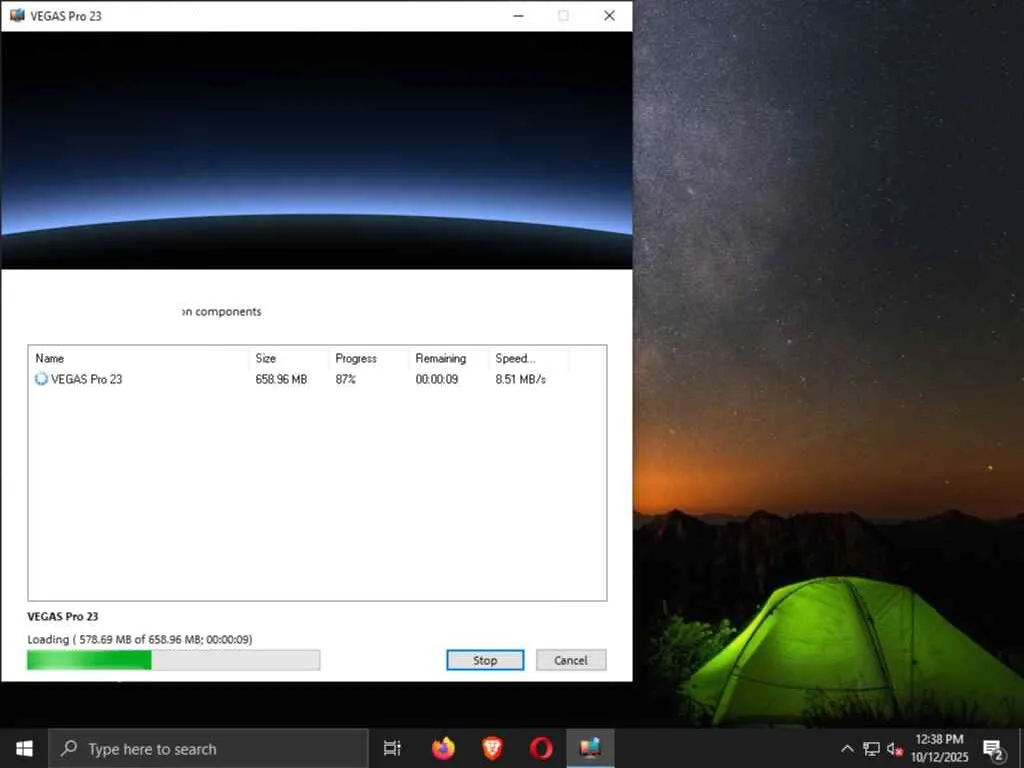
Task: Click the VEGAS Pro 23 title bar icon
Action: tap(16, 15)
